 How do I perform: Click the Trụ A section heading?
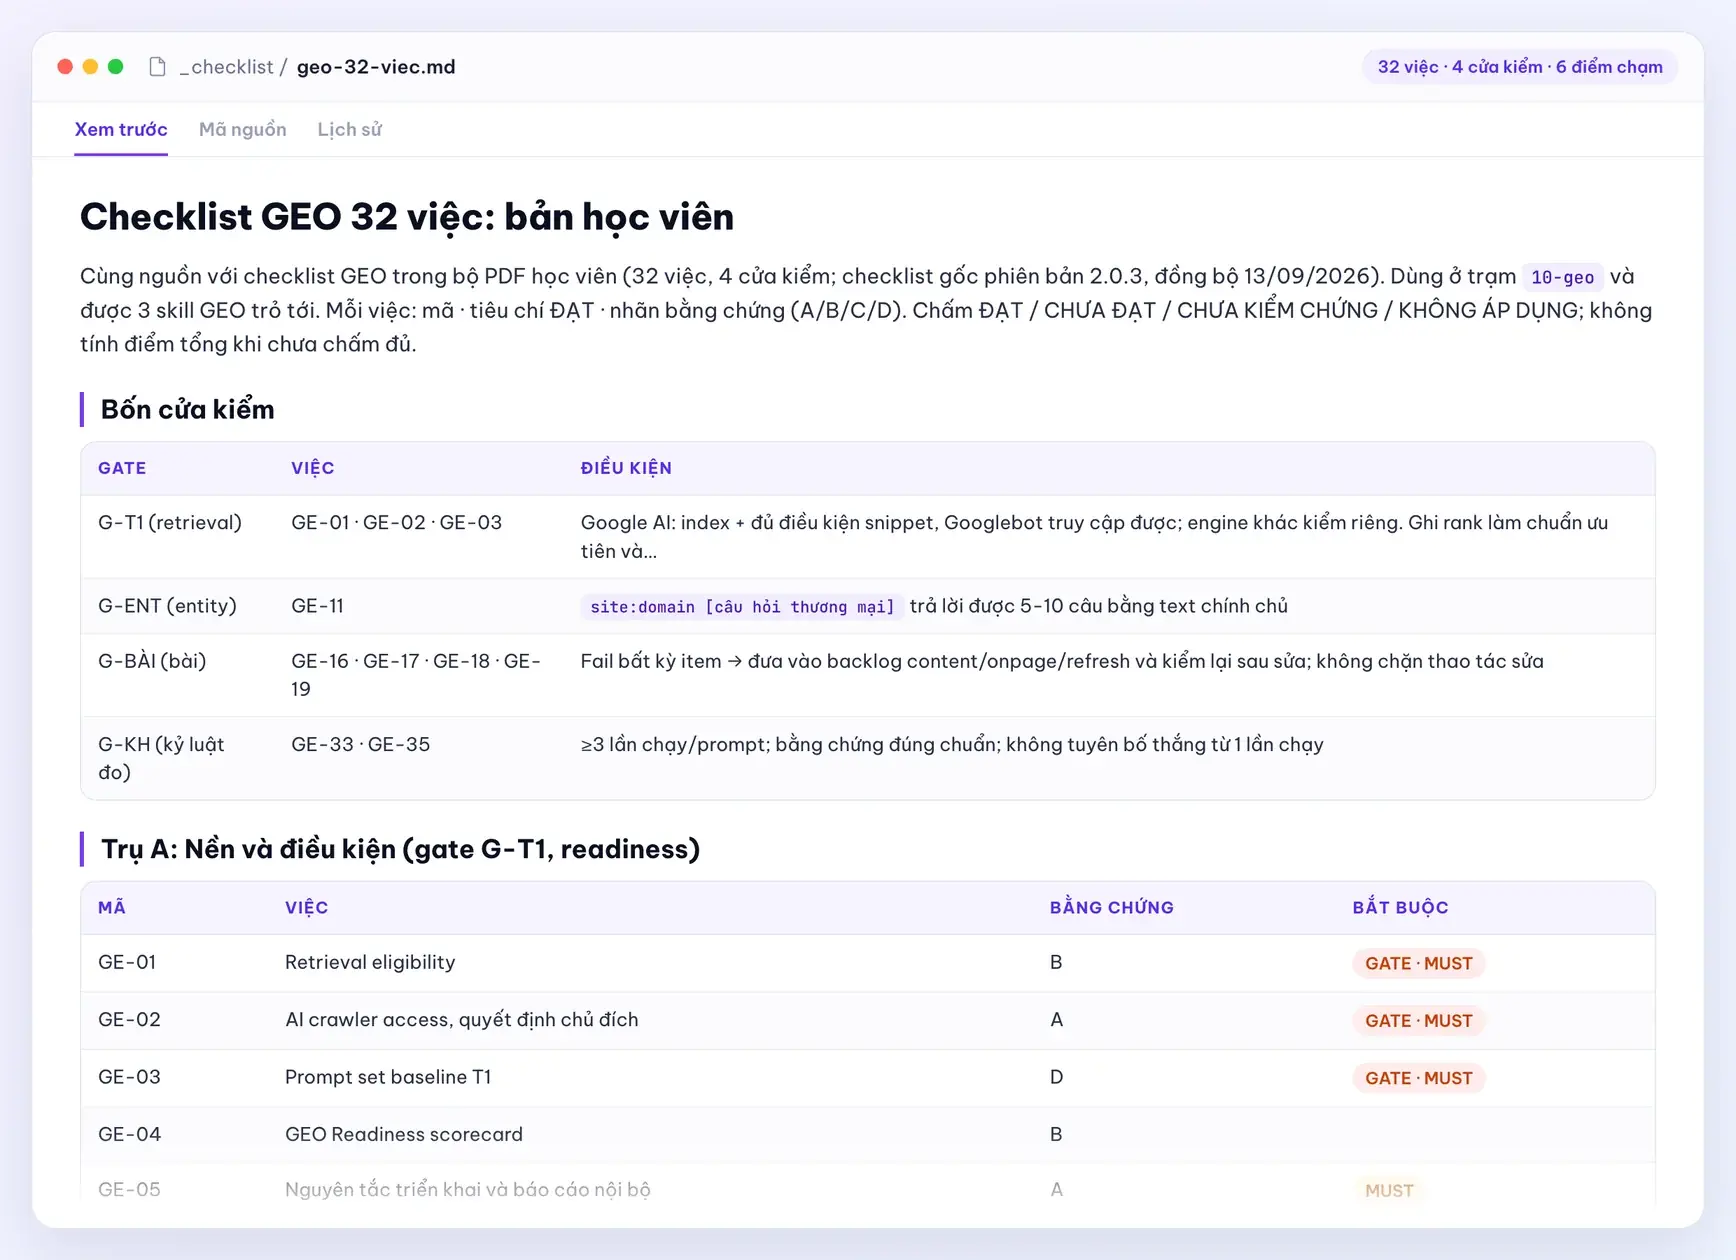(x=400, y=849)
